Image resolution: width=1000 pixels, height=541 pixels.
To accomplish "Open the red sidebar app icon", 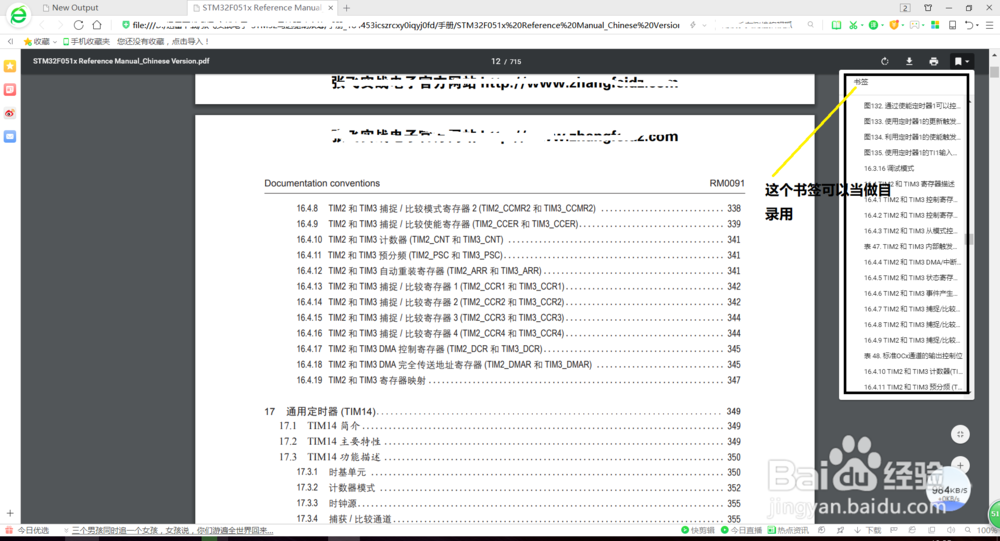I will [x=10, y=89].
